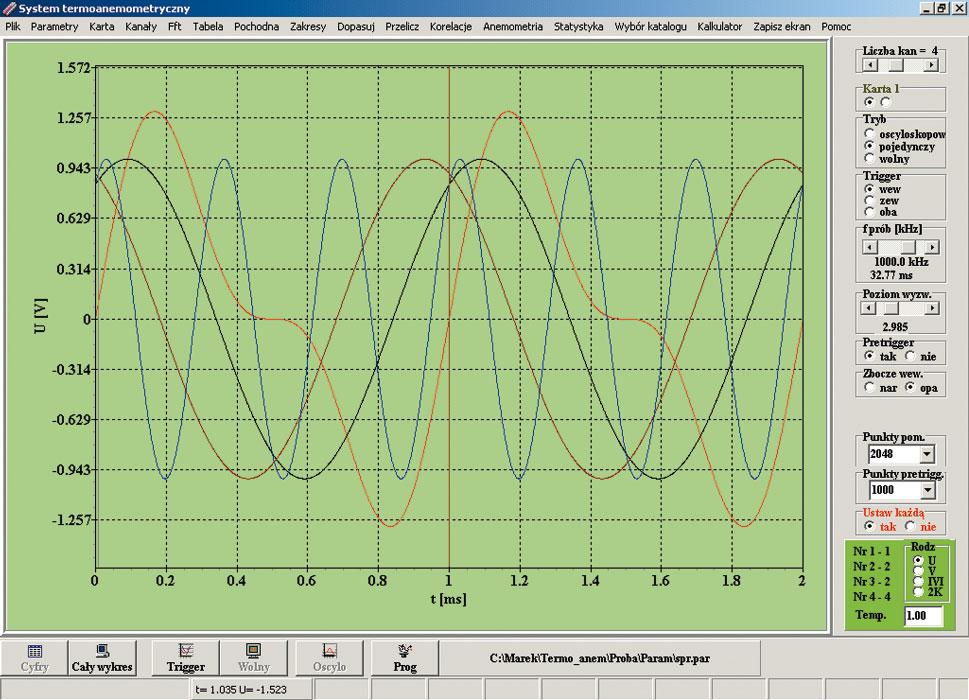Viewport: 969px width, 700px height.
Task: Select Rodz IVI radio button
Action: (x=918, y=581)
